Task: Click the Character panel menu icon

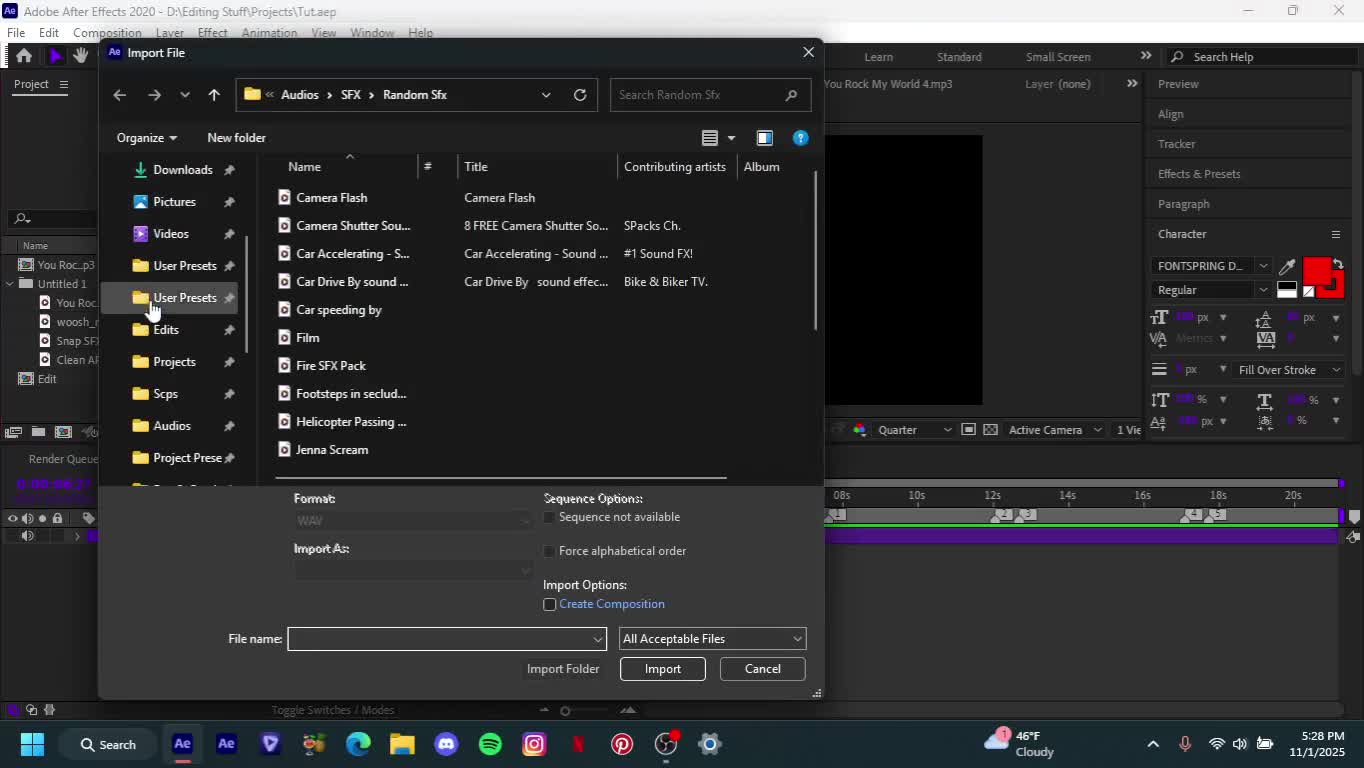Action: 1335,234
